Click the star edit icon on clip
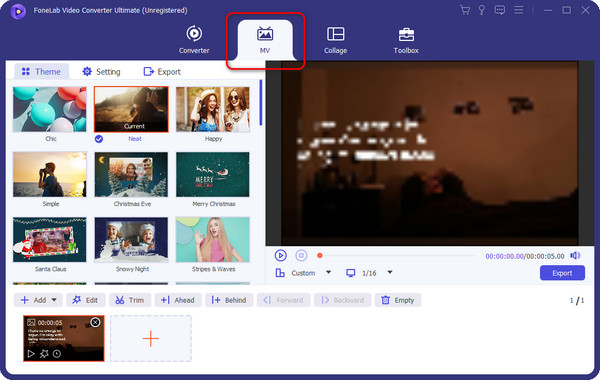Viewport: 600px width, 380px height. [44, 354]
